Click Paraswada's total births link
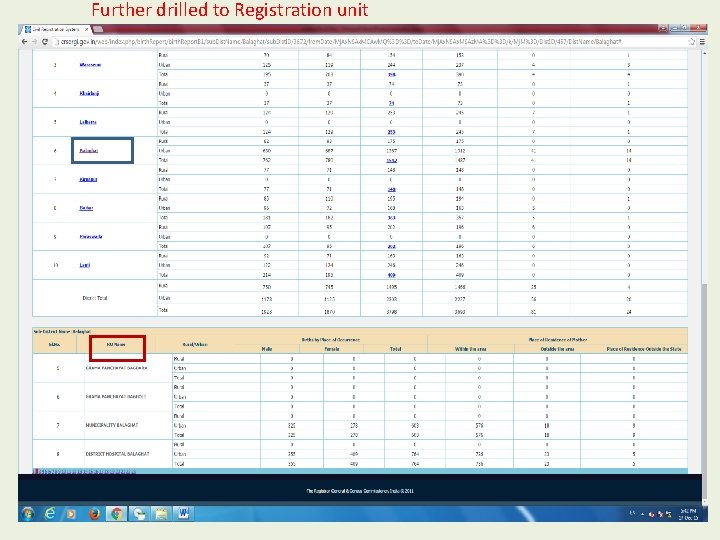720x540 pixels. click(x=391, y=247)
